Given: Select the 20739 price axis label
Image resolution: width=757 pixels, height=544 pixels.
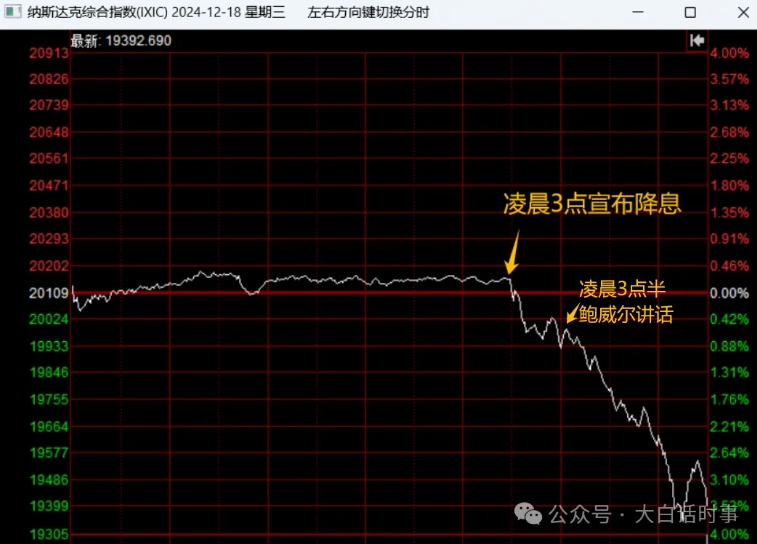Looking at the screenshot, I should [x=49, y=105].
